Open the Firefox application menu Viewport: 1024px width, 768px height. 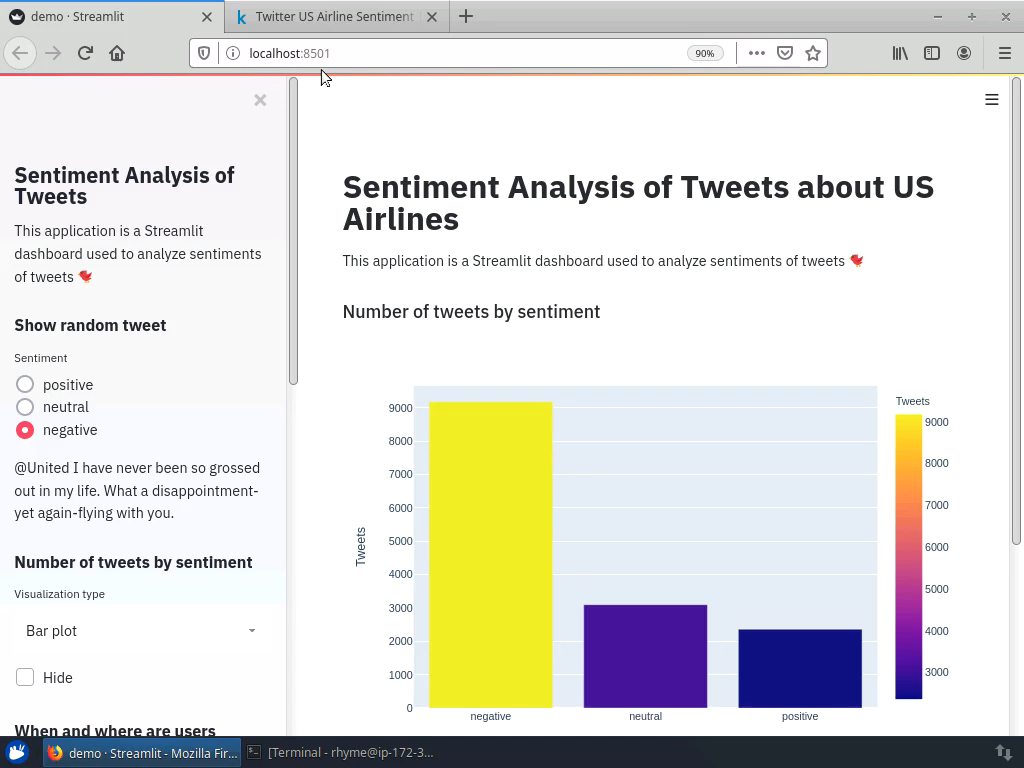1003,53
